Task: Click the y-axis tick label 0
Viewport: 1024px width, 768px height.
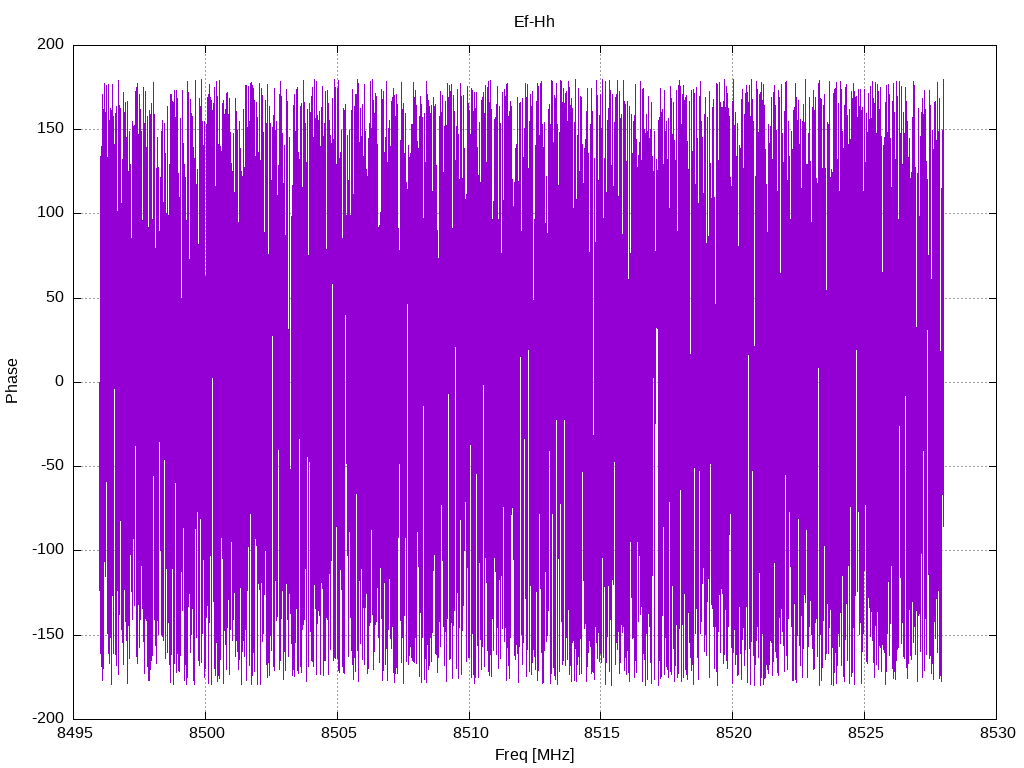Action: [x=60, y=382]
